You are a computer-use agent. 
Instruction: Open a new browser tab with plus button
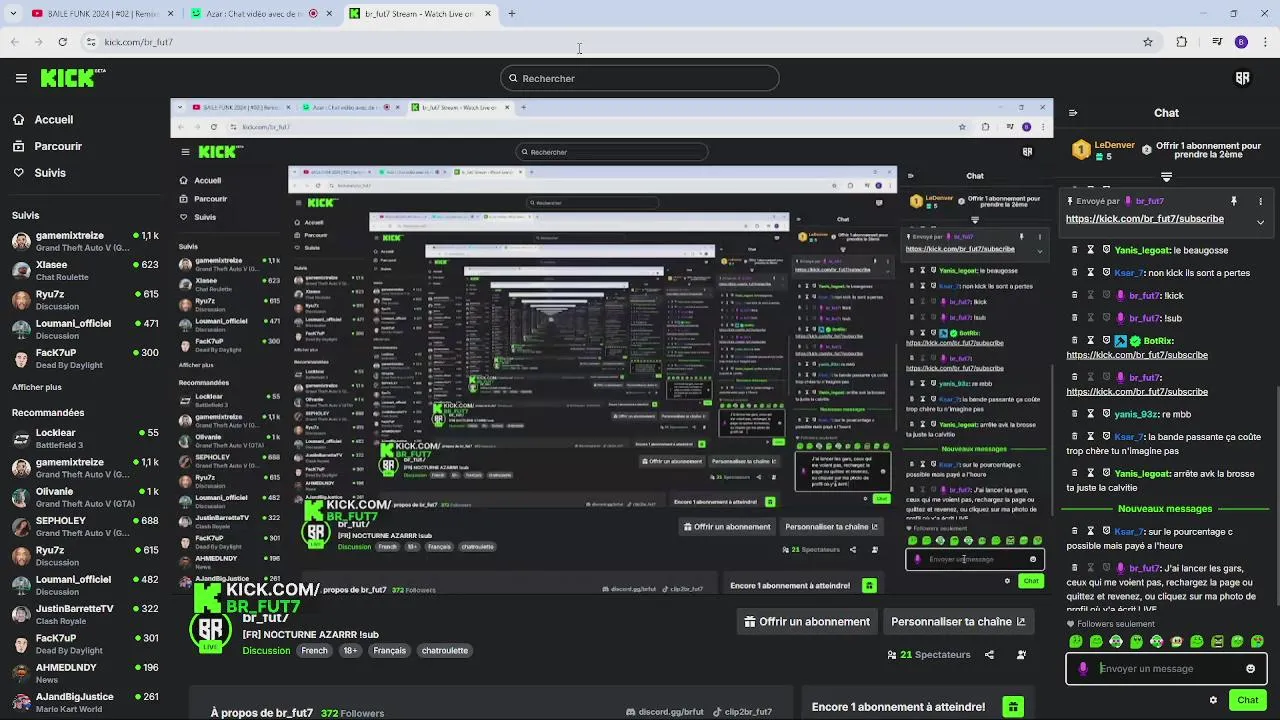click(512, 14)
